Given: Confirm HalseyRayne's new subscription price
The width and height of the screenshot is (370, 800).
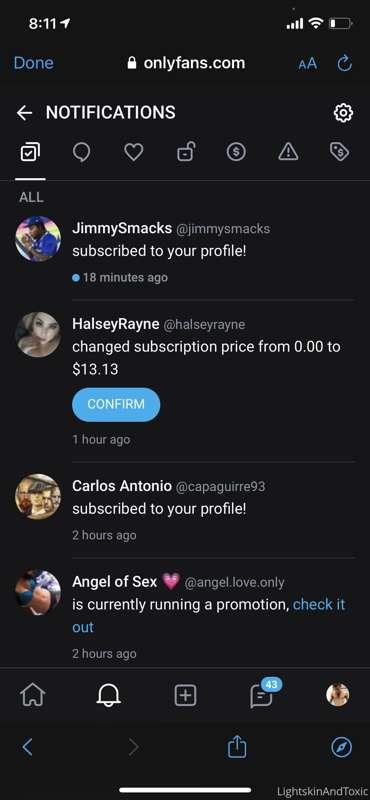Looking at the screenshot, I should pyautogui.click(x=116, y=404).
